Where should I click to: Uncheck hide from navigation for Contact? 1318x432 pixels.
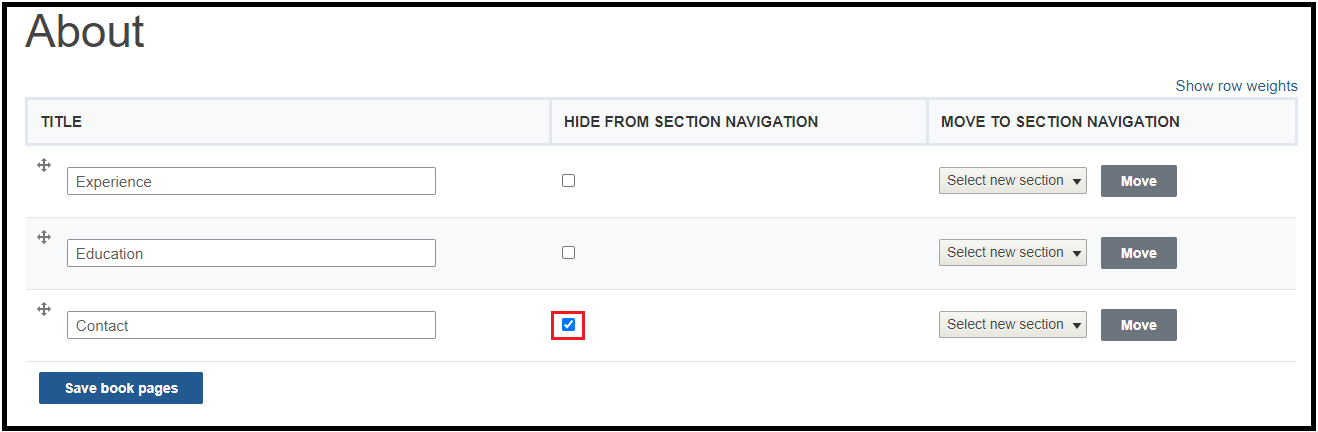[568, 325]
